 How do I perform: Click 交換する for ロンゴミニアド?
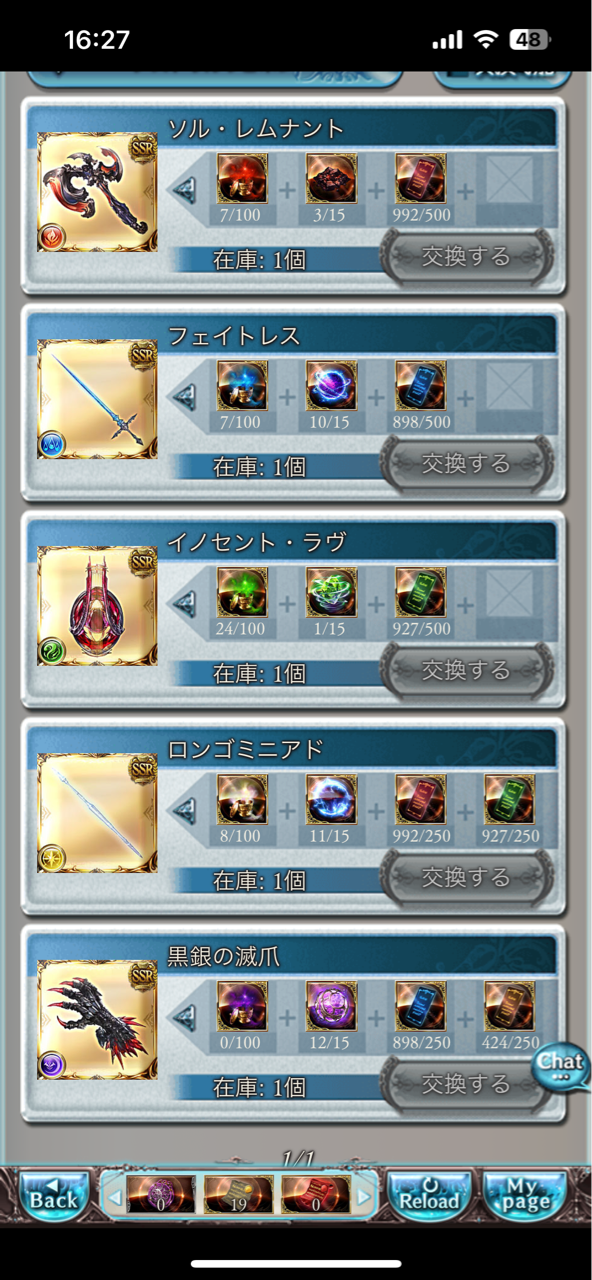pos(466,878)
